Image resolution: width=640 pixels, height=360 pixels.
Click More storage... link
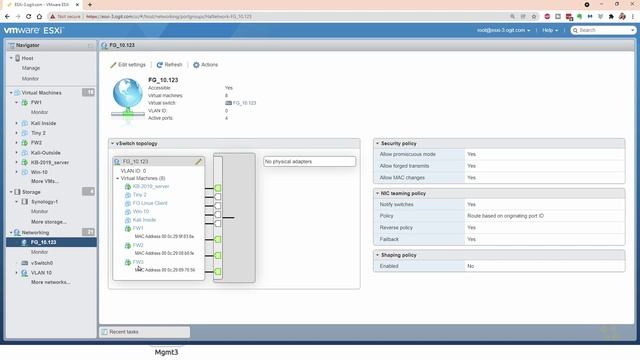(x=49, y=222)
